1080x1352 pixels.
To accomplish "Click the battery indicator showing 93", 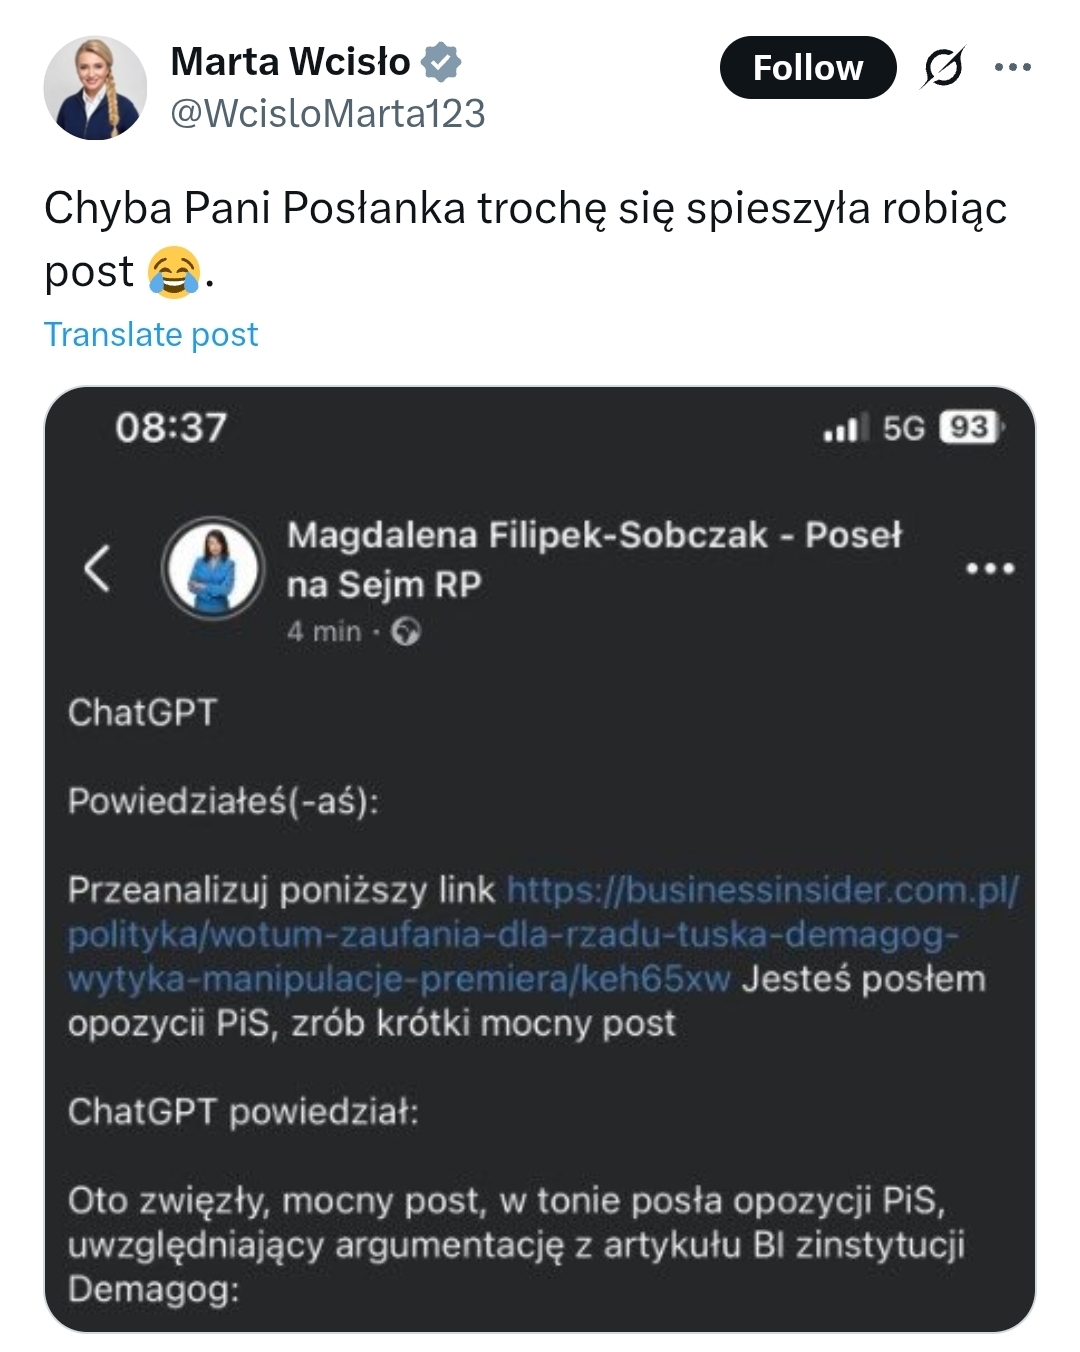I will pyautogui.click(x=971, y=428).
